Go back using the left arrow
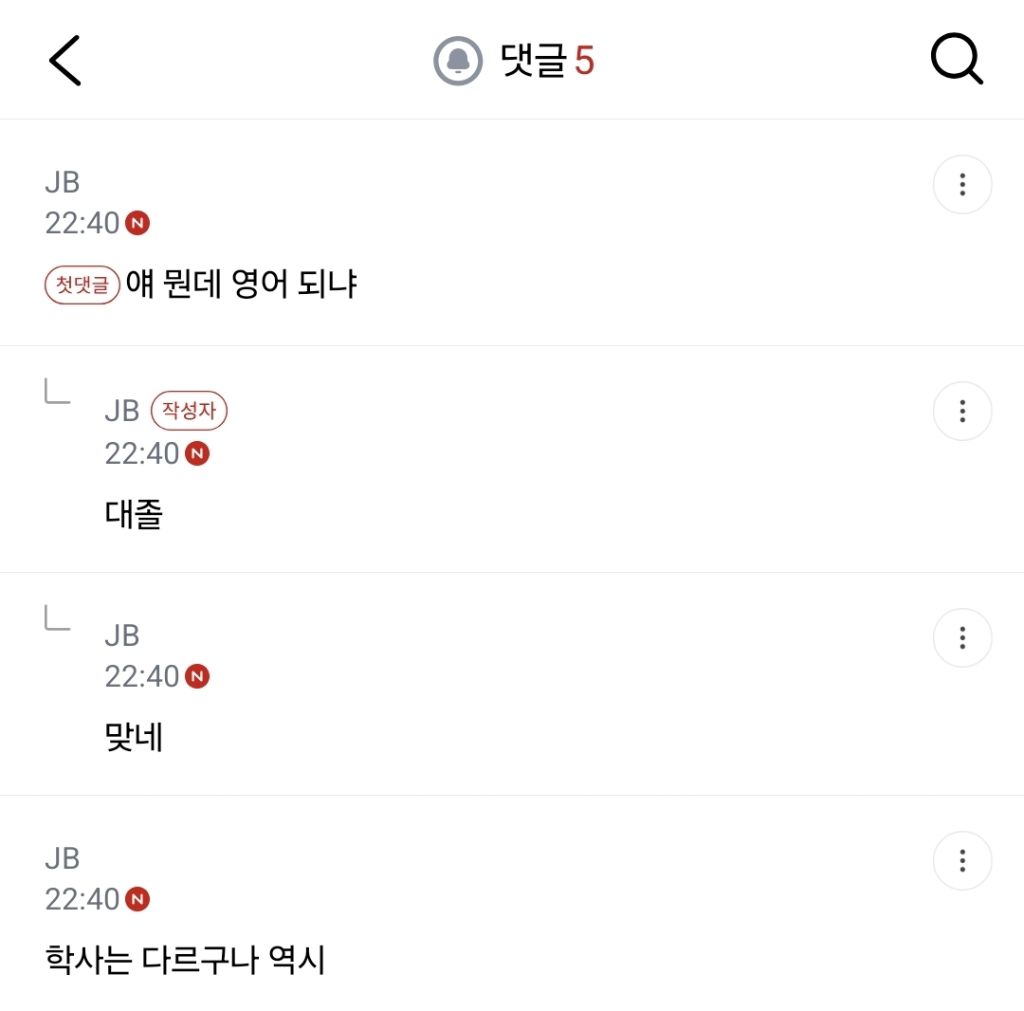The height and width of the screenshot is (1011, 1024). tap(65, 61)
